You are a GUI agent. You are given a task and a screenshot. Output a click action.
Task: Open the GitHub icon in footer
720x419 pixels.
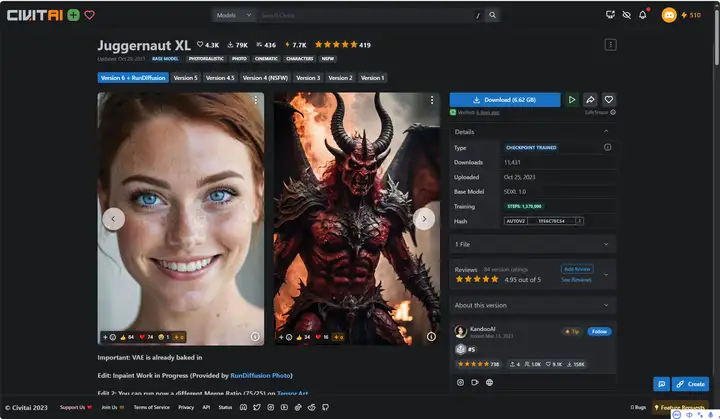coord(326,408)
